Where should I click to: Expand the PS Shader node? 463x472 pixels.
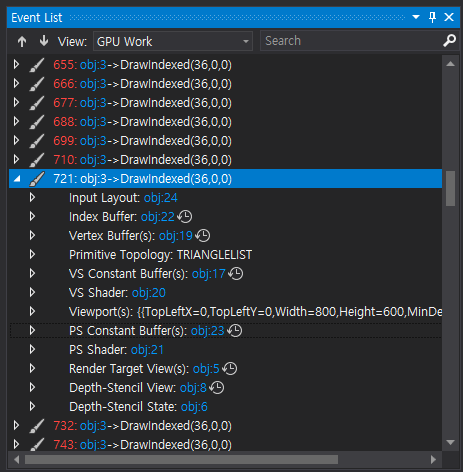pyautogui.click(x=32, y=349)
